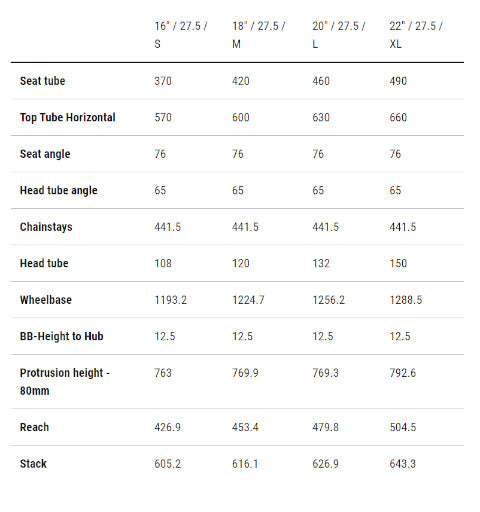Select the Head tube angle row label
Viewport: 480px width, 512px height.
click(59, 190)
